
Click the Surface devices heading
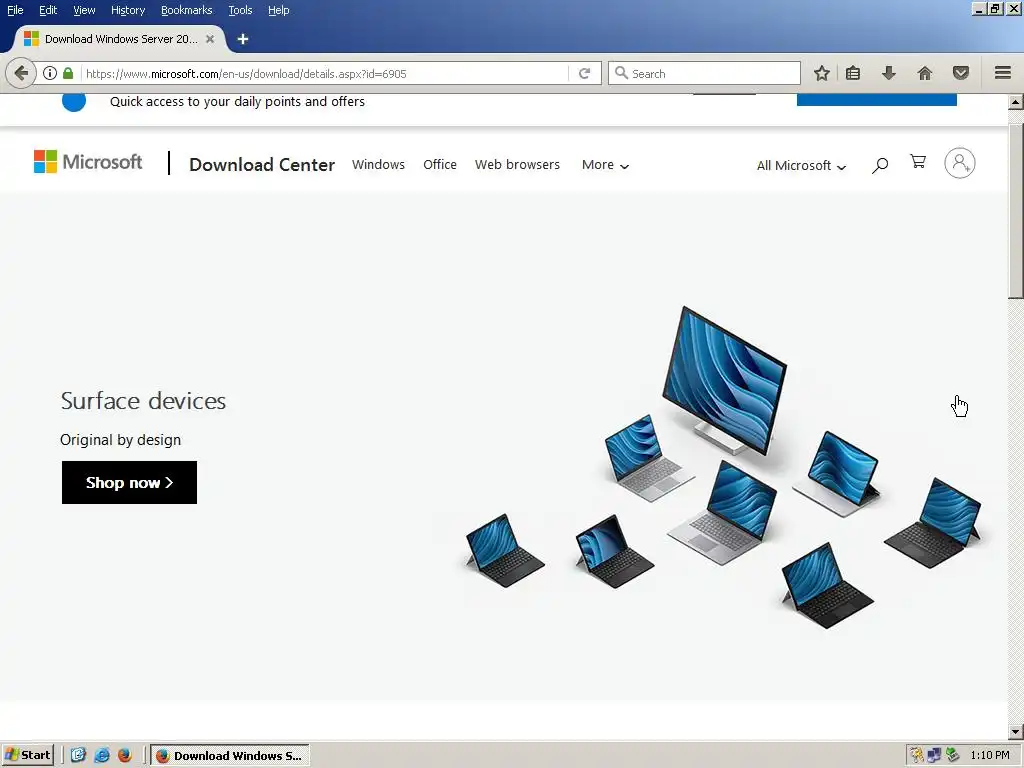click(143, 401)
